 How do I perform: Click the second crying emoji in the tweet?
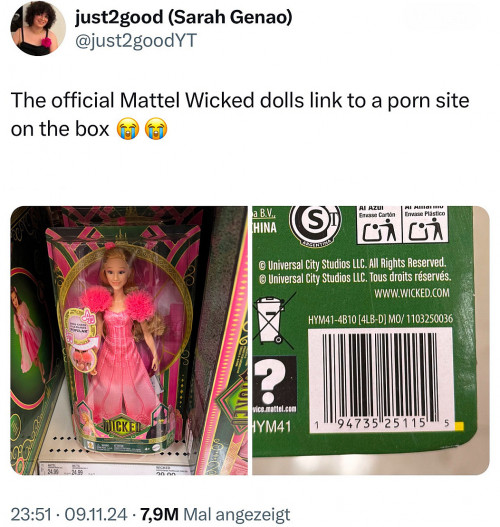tap(156, 129)
